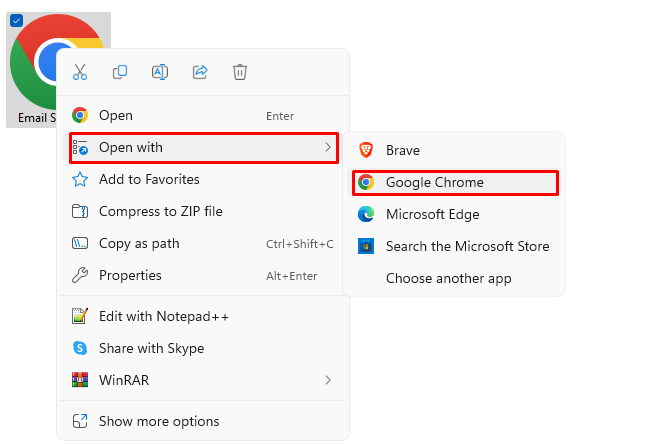Choose Copy as path
Viewport: 671px width, 444px height.
[203, 243]
